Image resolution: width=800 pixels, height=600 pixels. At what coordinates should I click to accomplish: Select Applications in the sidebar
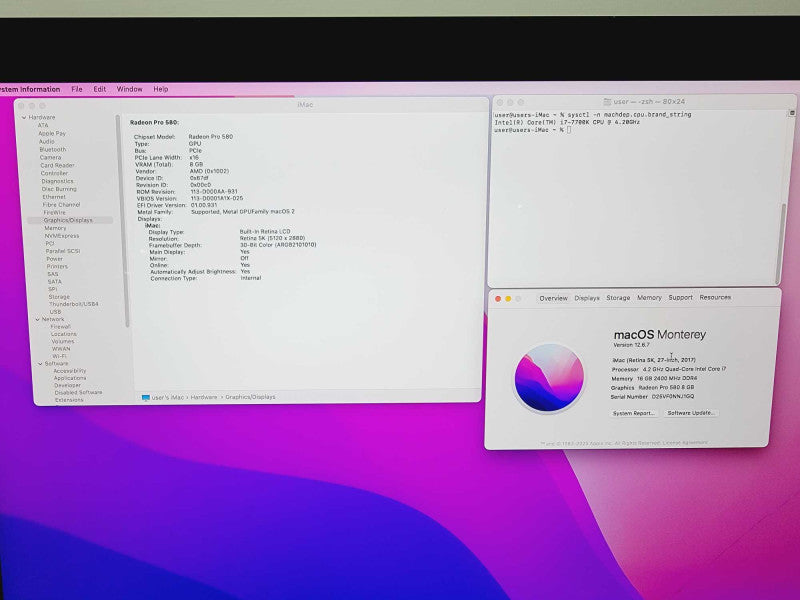pyautogui.click(x=70, y=378)
